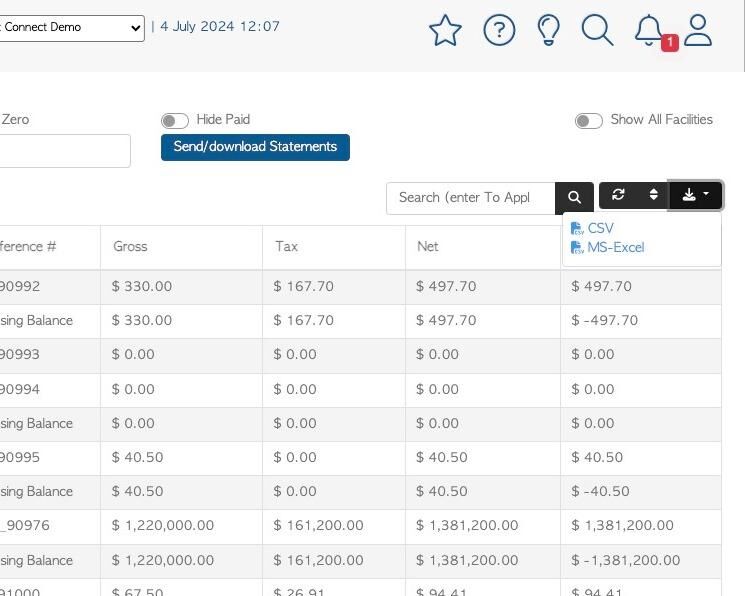Choose CSV export option
The image size is (745, 596).
(x=592, y=228)
